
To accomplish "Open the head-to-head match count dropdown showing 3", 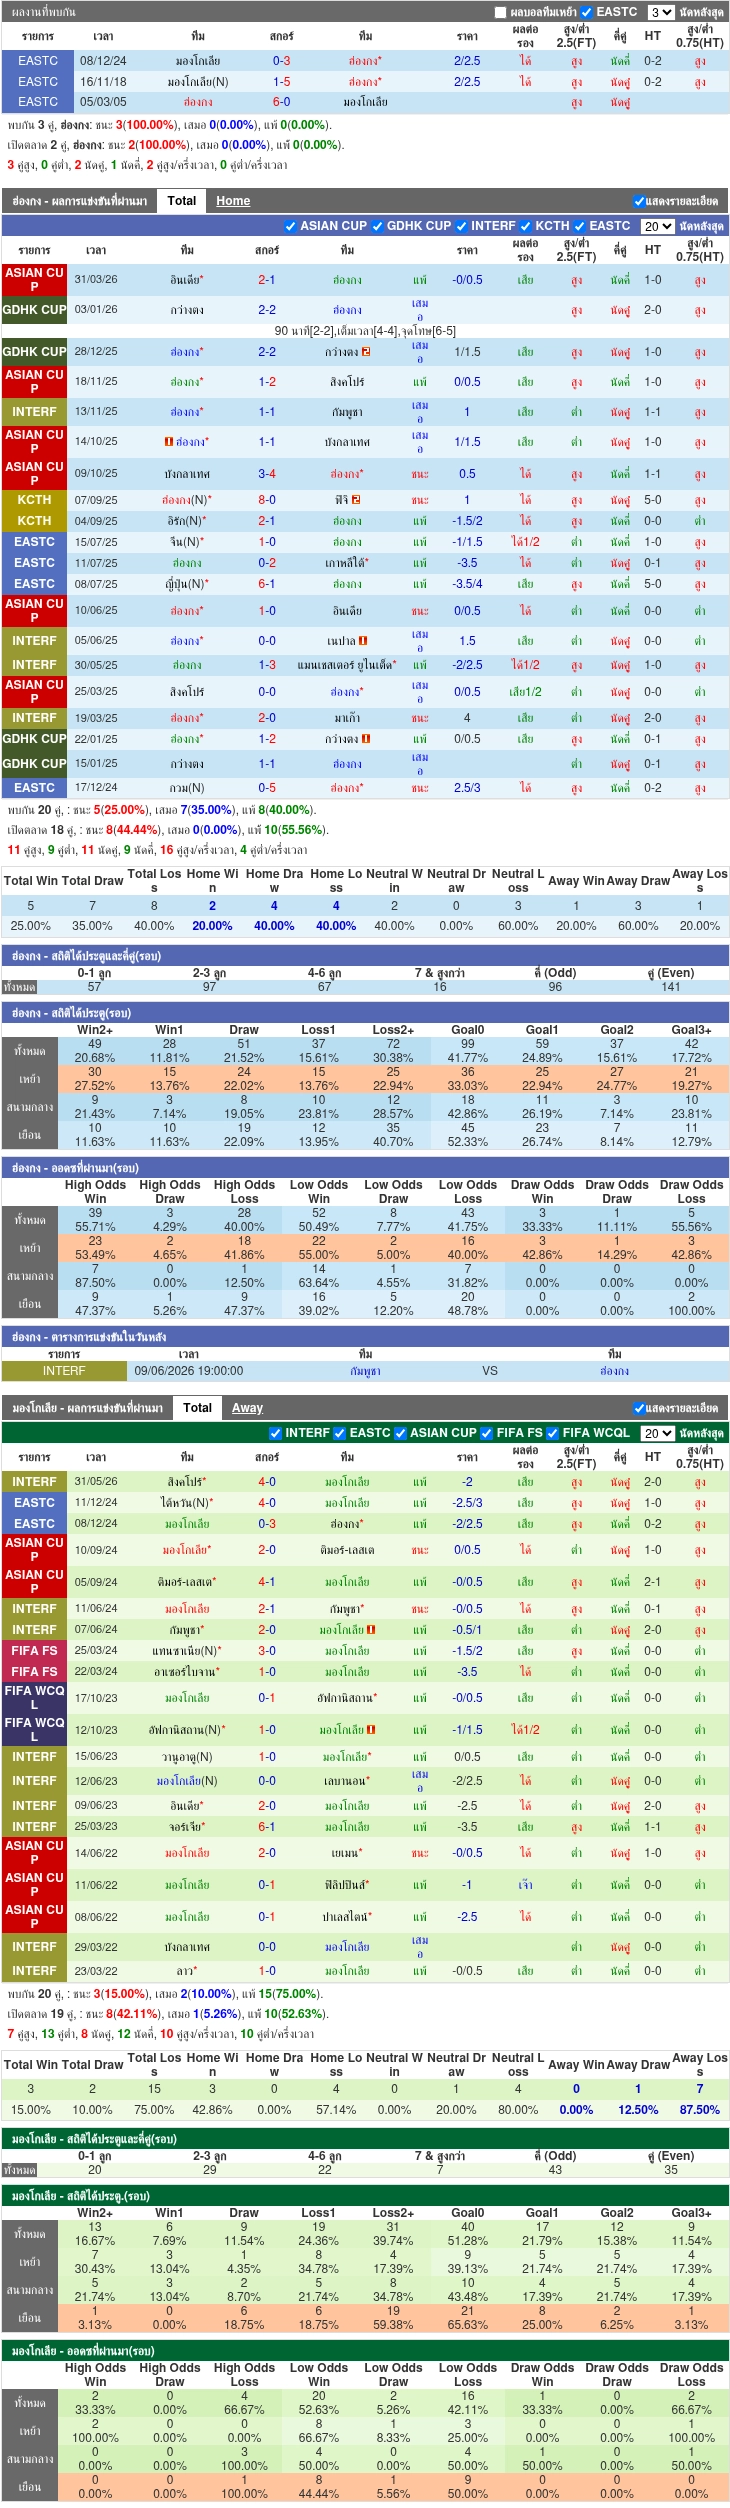I will point(661,13).
